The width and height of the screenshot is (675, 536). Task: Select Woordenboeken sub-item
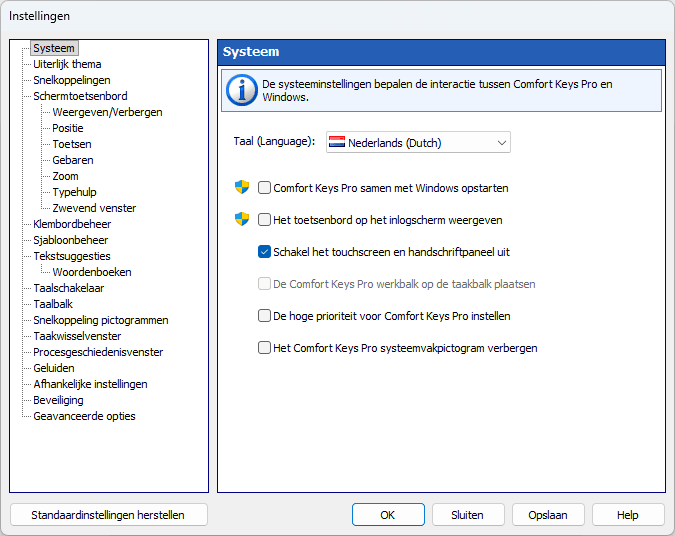[x=92, y=272]
